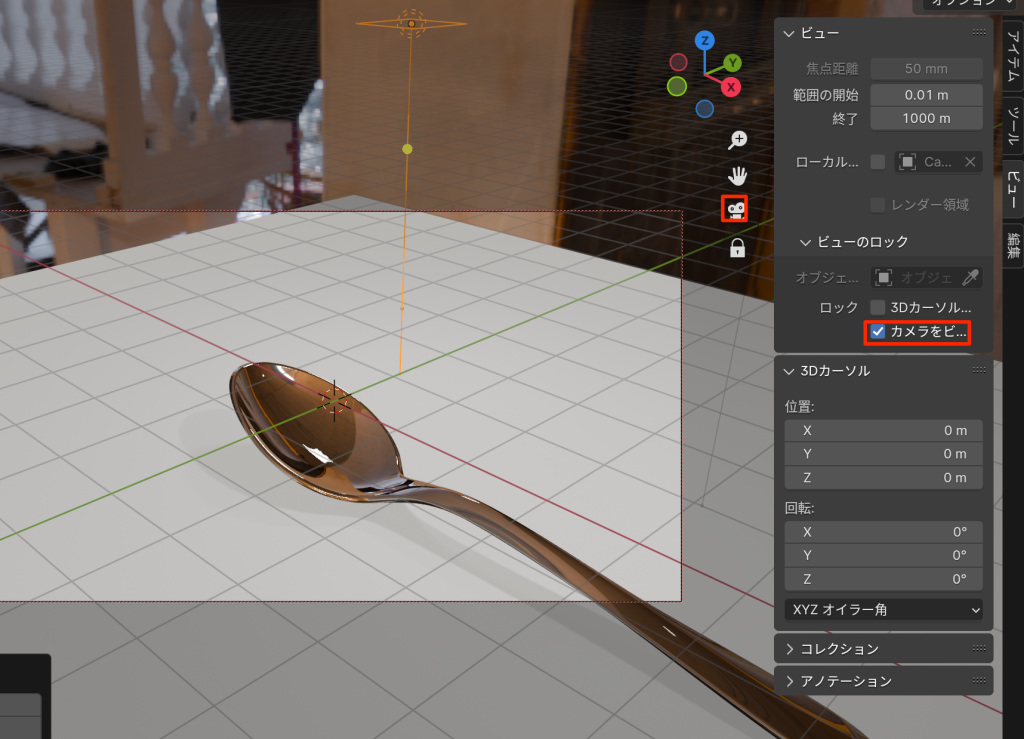Click the padlock icon below the camera icon

point(738,248)
